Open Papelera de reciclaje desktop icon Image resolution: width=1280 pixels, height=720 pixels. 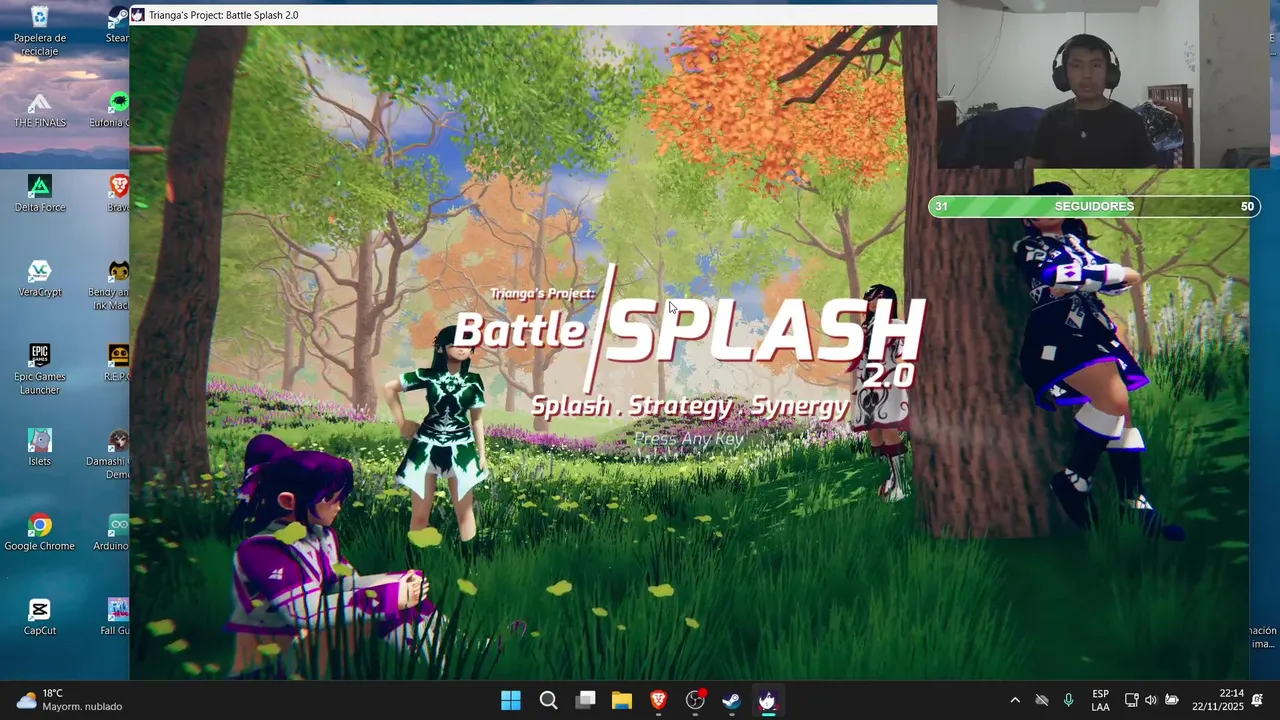point(39,31)
